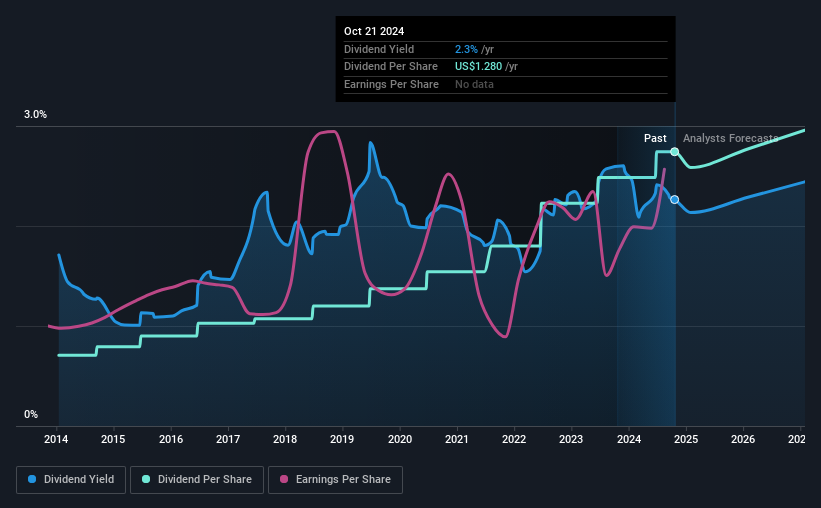The height and width of the screenshot is (508, 821).
Task: Click the 2025 x-axis label
Action: pos(686,439)
